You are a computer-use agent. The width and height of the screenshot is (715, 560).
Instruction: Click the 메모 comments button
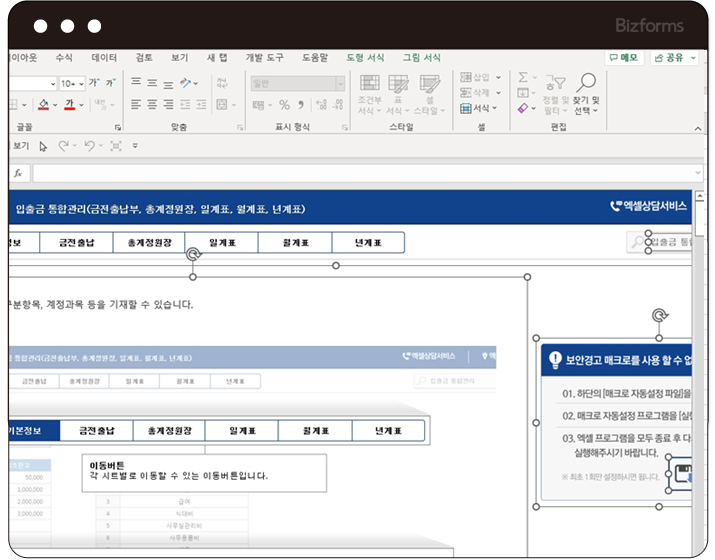click(x=623, y=58)
